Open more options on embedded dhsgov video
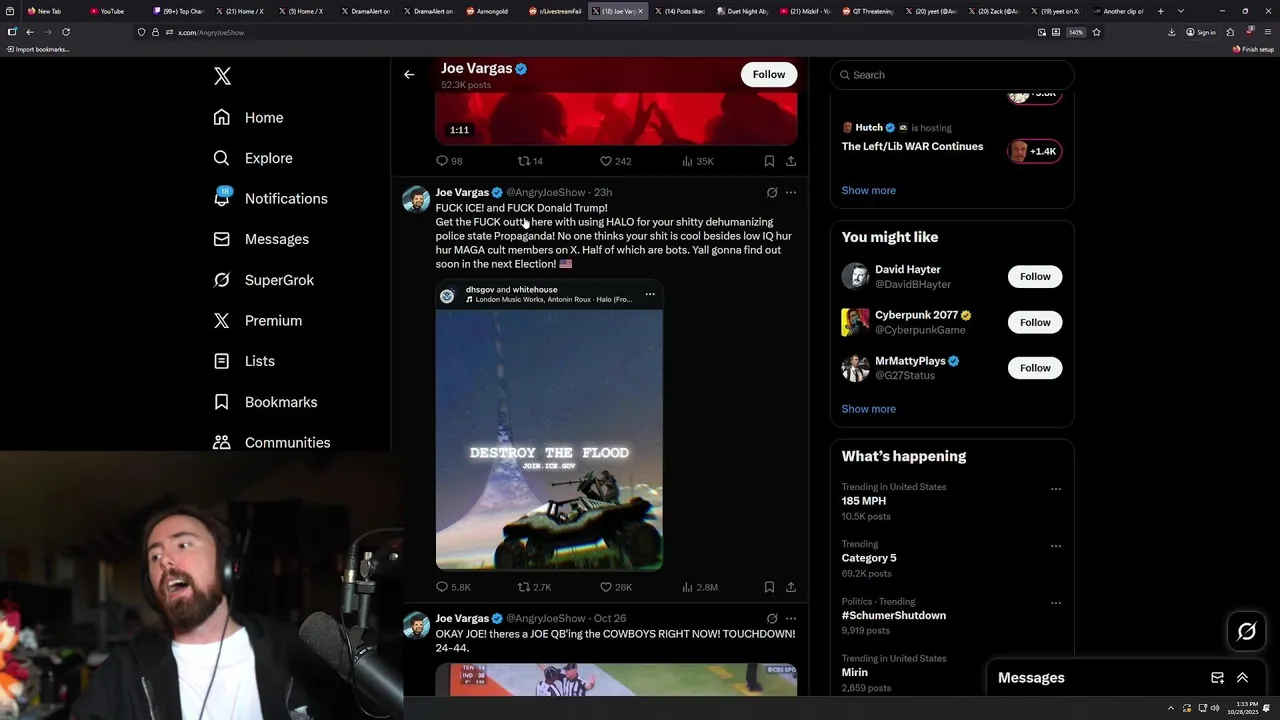The image size is (1280, 720). click(650, 294)
